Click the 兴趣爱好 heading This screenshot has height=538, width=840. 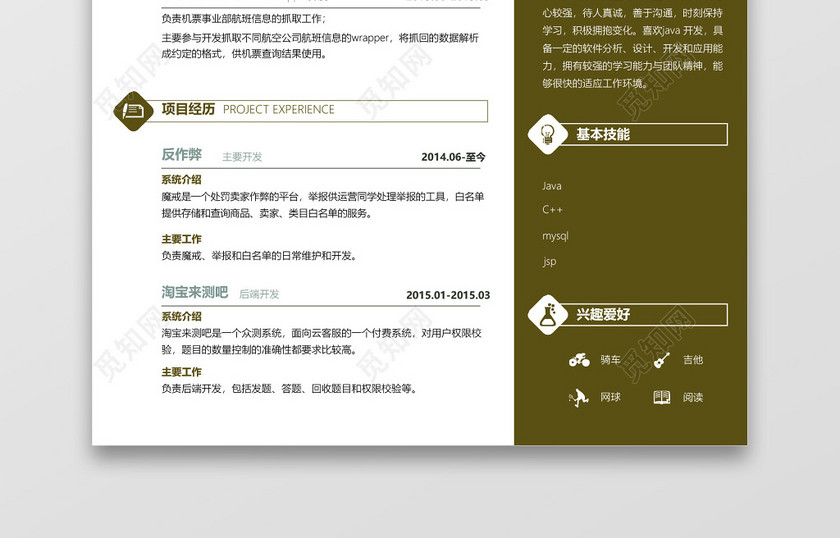(603, 315)
